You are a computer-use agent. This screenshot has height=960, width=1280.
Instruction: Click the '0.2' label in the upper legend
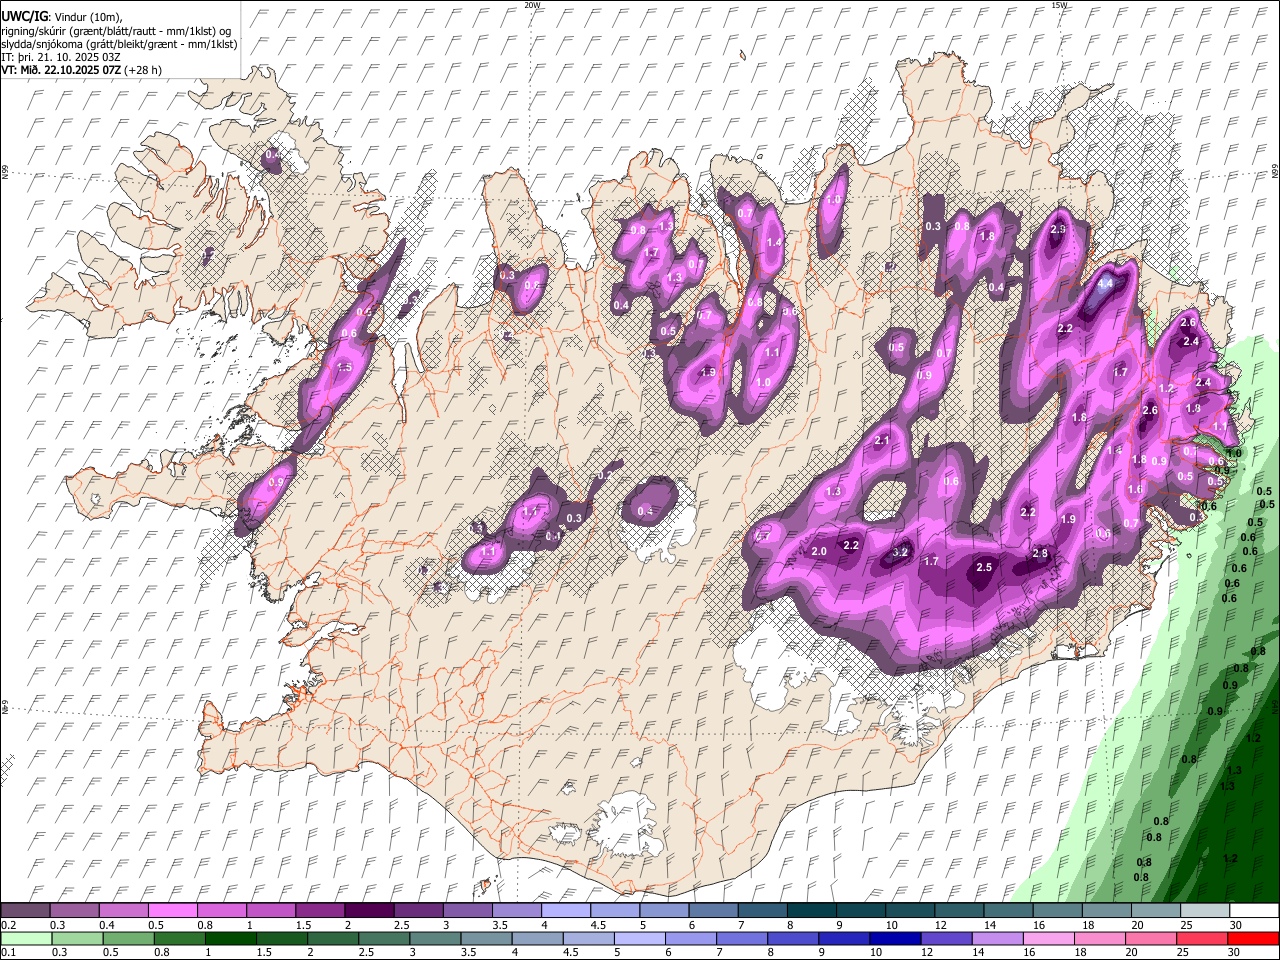(8, 925)
